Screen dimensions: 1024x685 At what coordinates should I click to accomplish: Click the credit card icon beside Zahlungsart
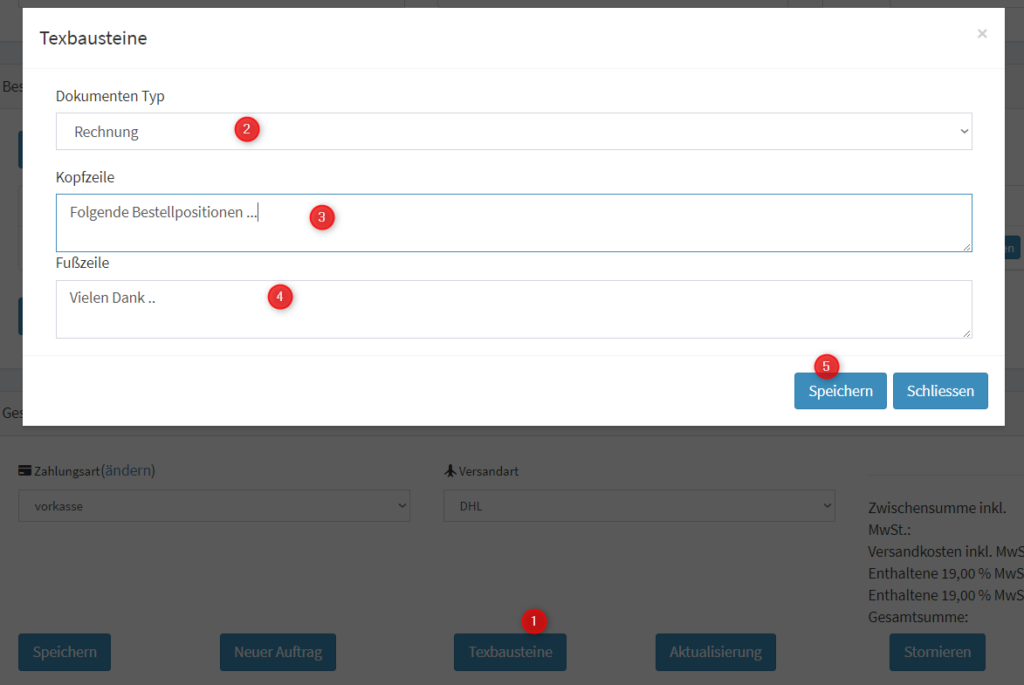(25, 471)
